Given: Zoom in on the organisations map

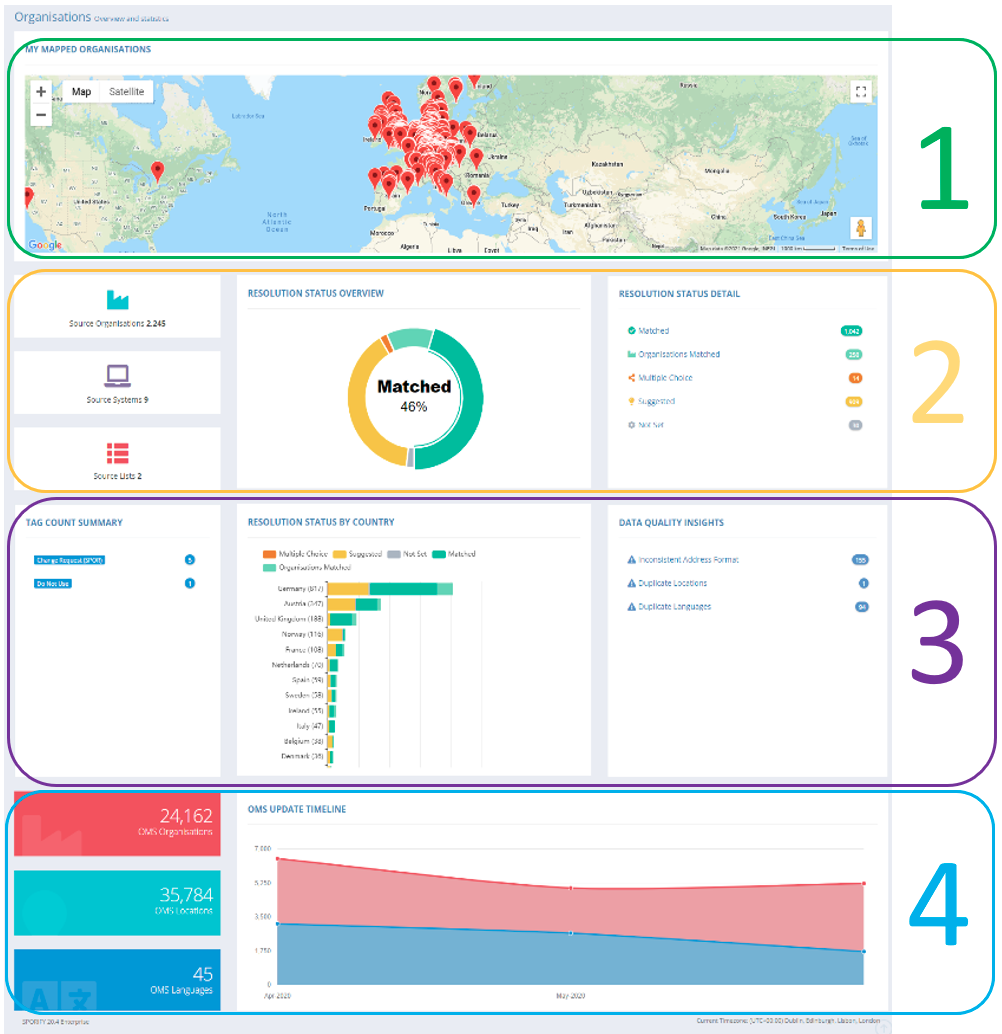Looking at the screenshot, I should pyautogui.click(x=41, y=92).
